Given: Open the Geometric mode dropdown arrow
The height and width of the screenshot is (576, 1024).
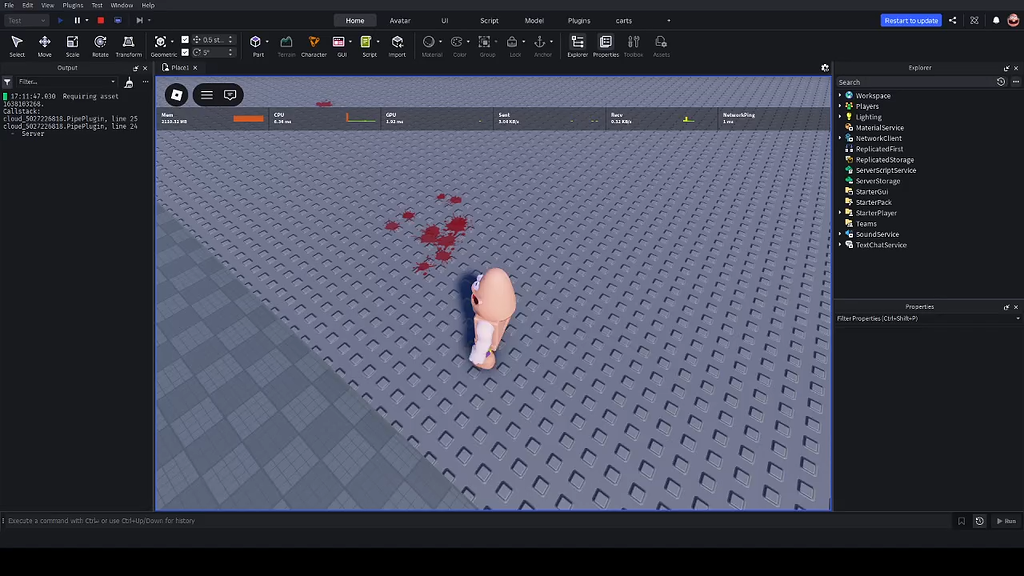Looking at the screenshot, I should click(x=172, y=42).
